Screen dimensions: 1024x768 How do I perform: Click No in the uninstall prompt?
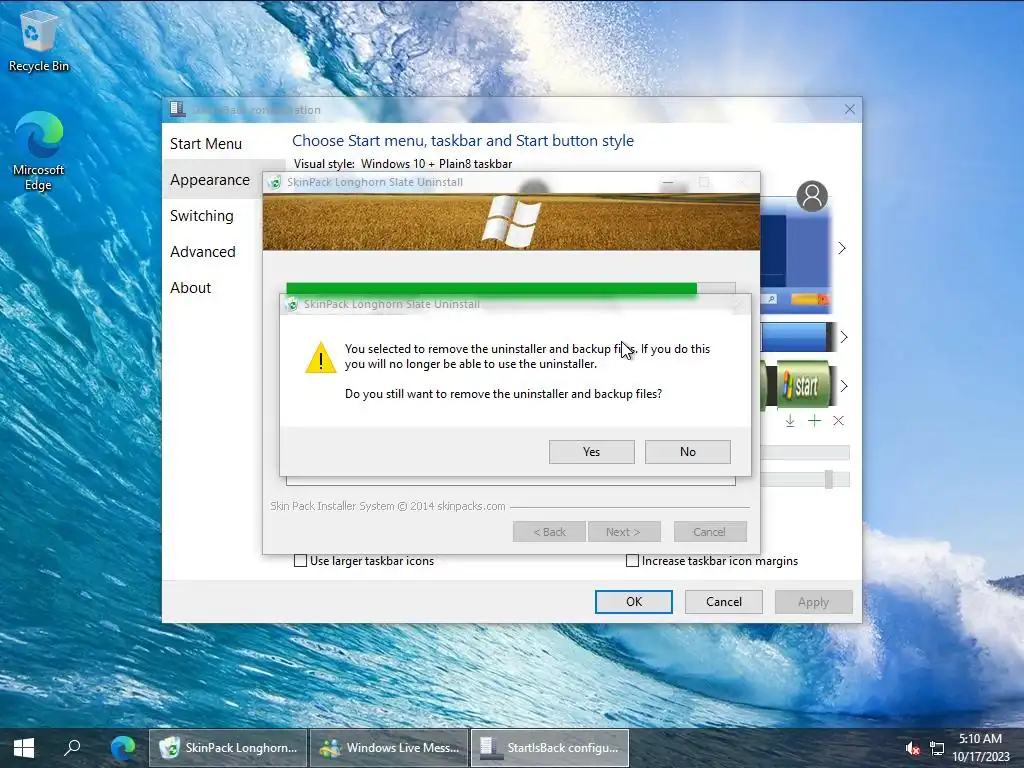[688, 452]
